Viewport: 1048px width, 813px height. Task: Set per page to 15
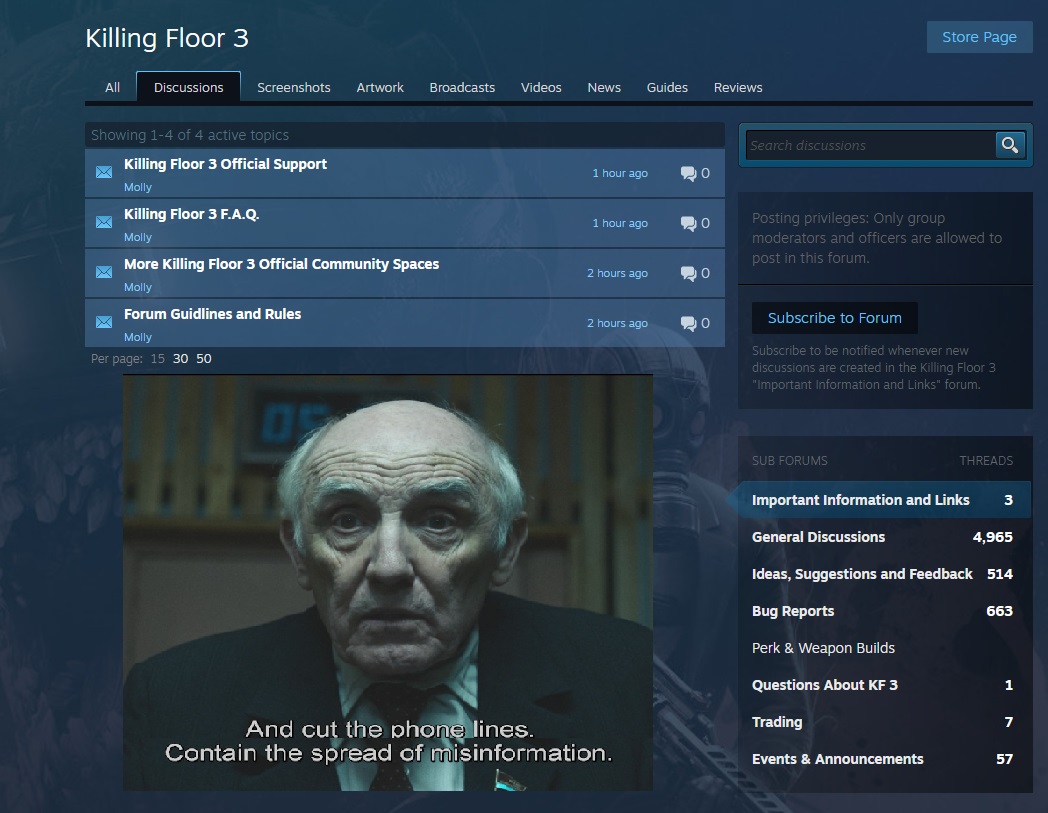[x=158, y=358]
